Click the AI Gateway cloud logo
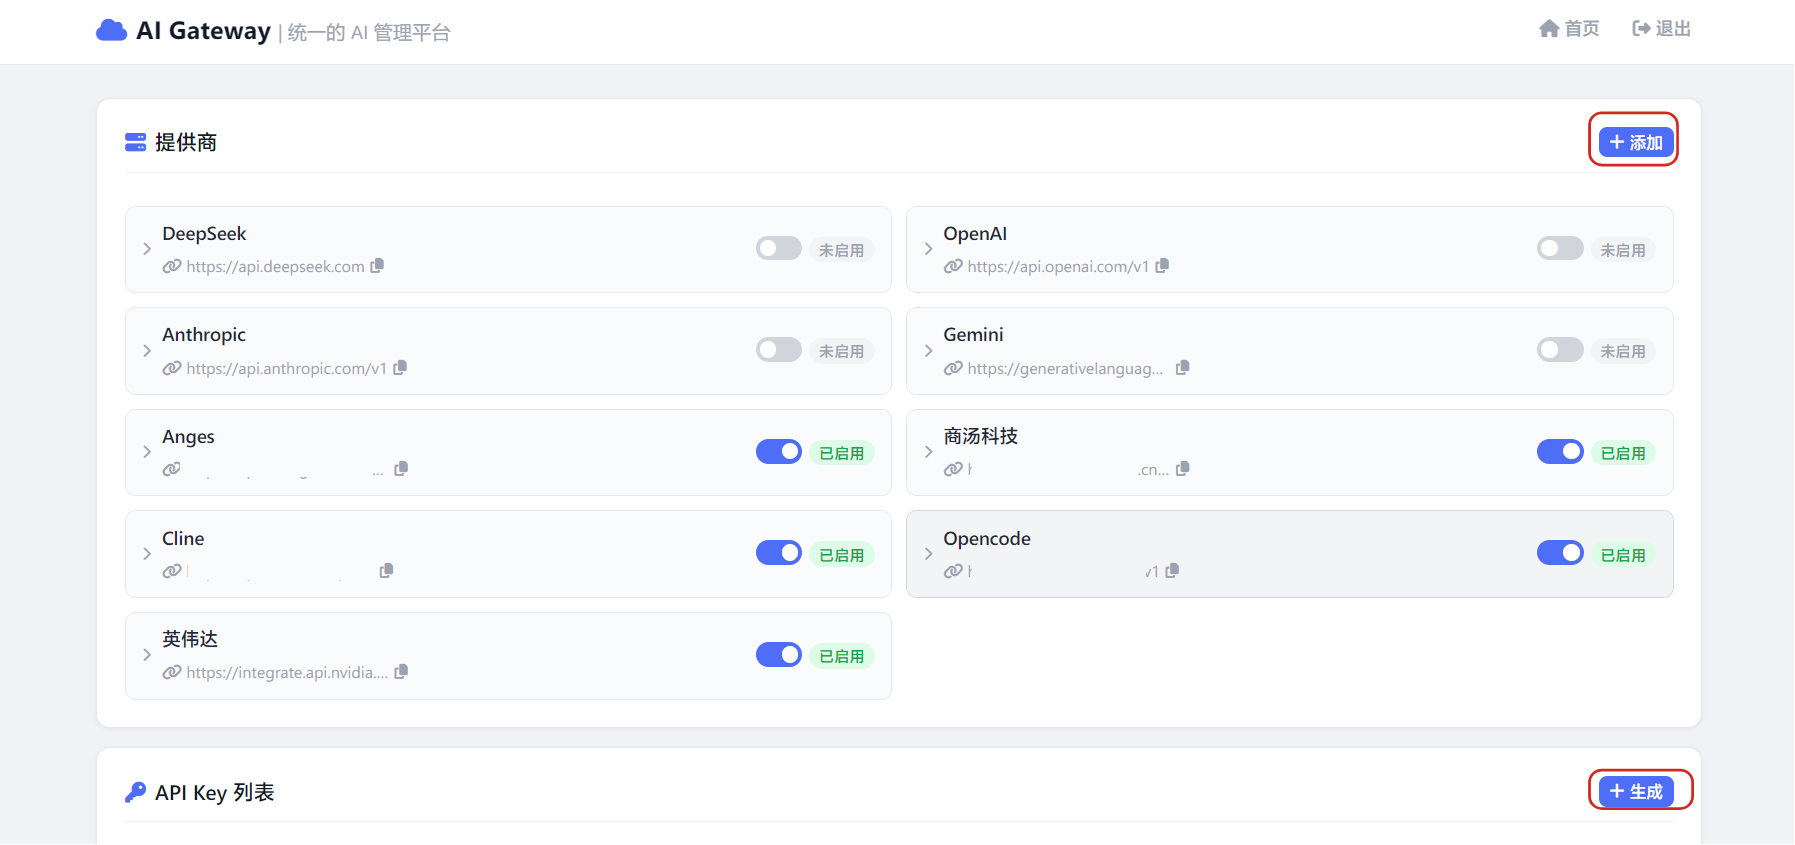 tap(111, 31)
